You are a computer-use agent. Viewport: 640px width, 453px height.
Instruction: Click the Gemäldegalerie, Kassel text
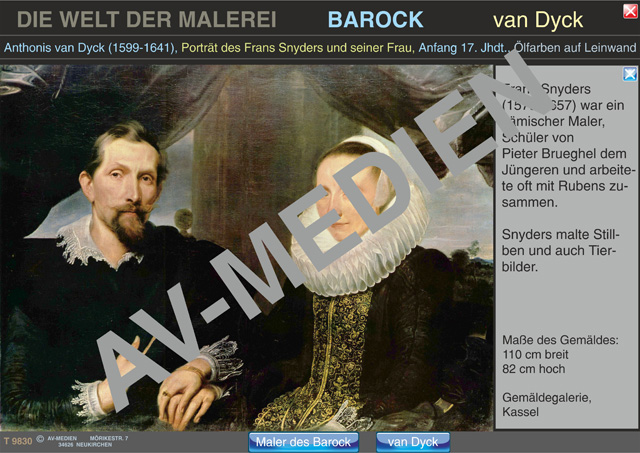point(547,404)
